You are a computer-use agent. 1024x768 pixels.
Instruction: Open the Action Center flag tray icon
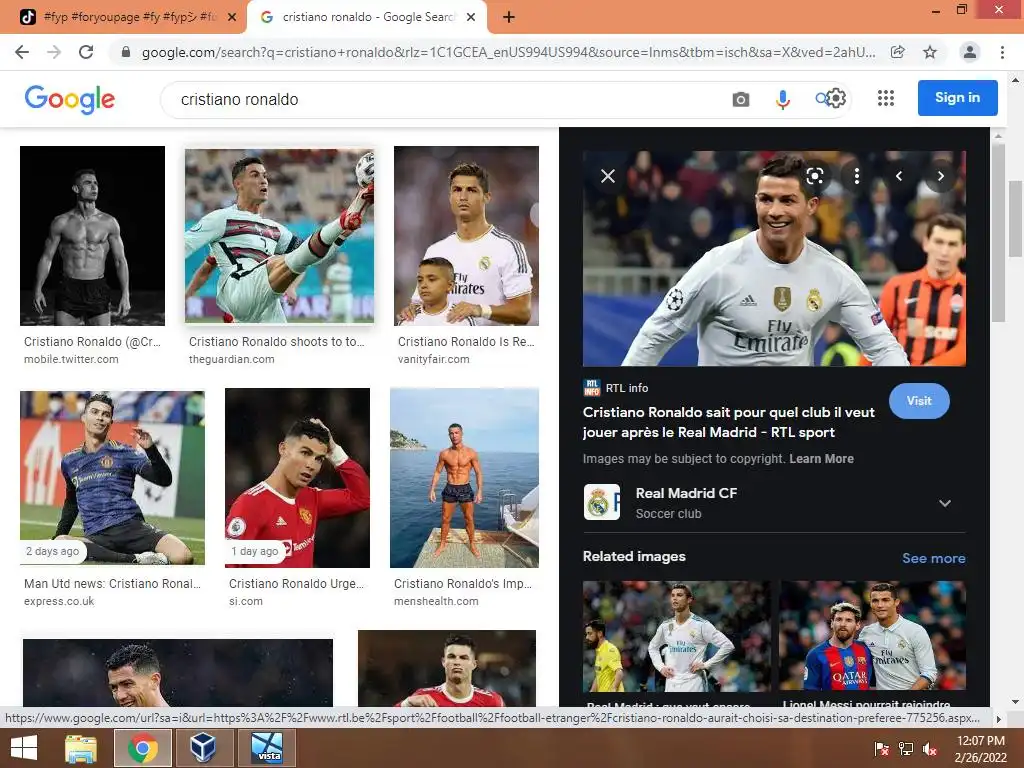(881, 749)
